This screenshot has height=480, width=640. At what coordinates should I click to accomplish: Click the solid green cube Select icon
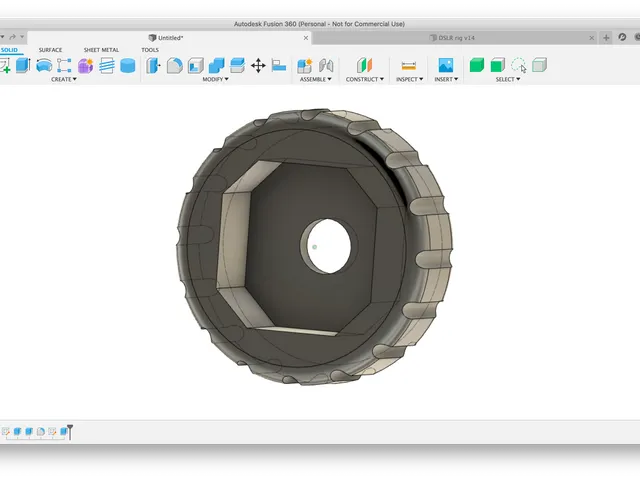coord(477,65)
